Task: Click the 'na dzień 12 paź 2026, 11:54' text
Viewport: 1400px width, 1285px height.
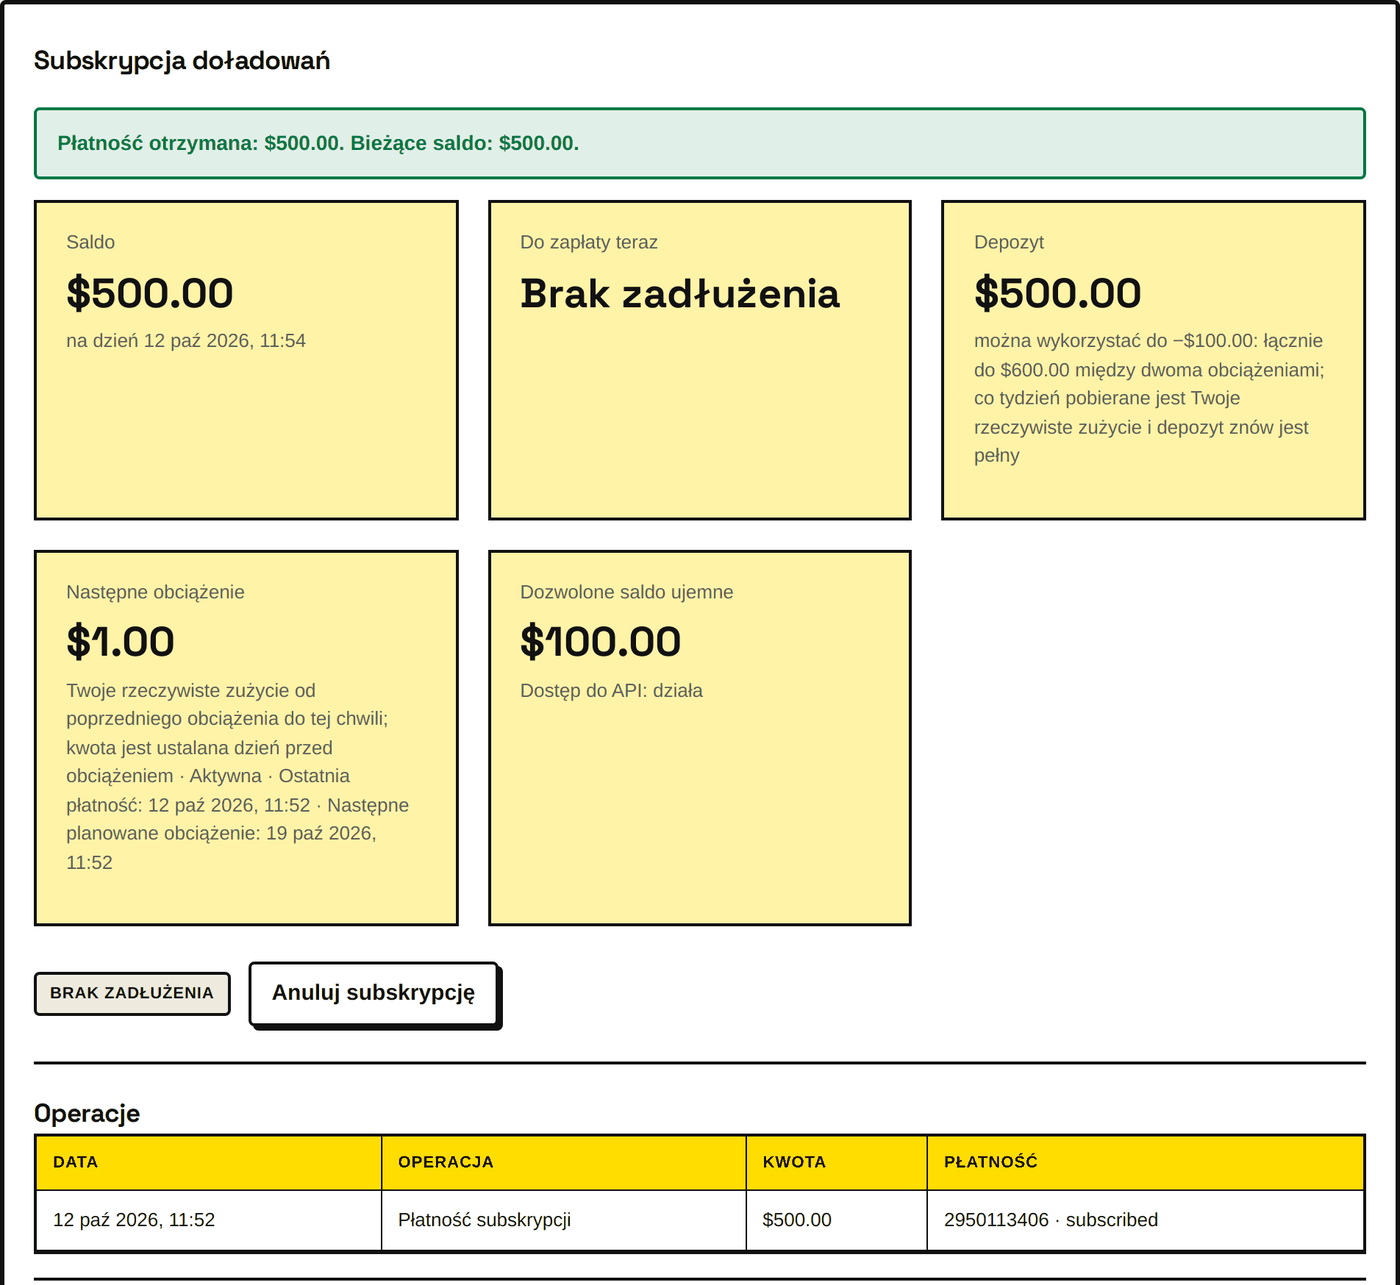Action: click(186, 341)
